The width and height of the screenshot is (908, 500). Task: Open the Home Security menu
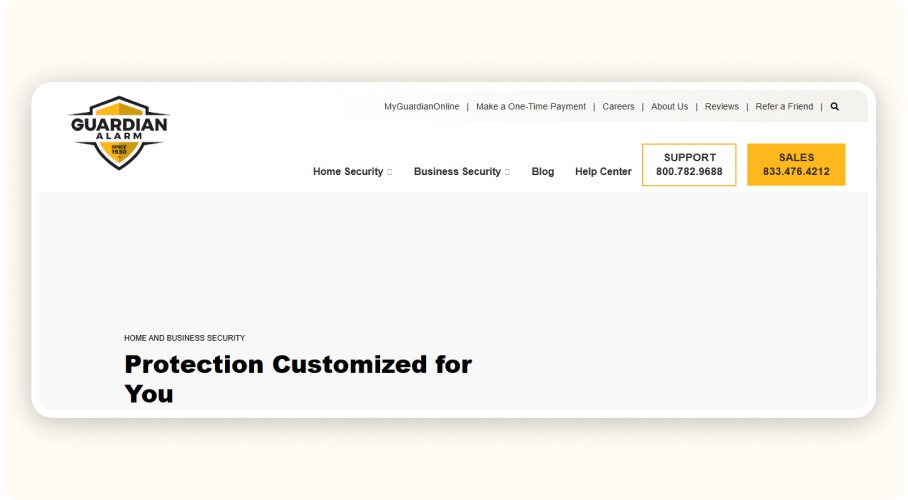pyautogui.click(x=348, y=171)
